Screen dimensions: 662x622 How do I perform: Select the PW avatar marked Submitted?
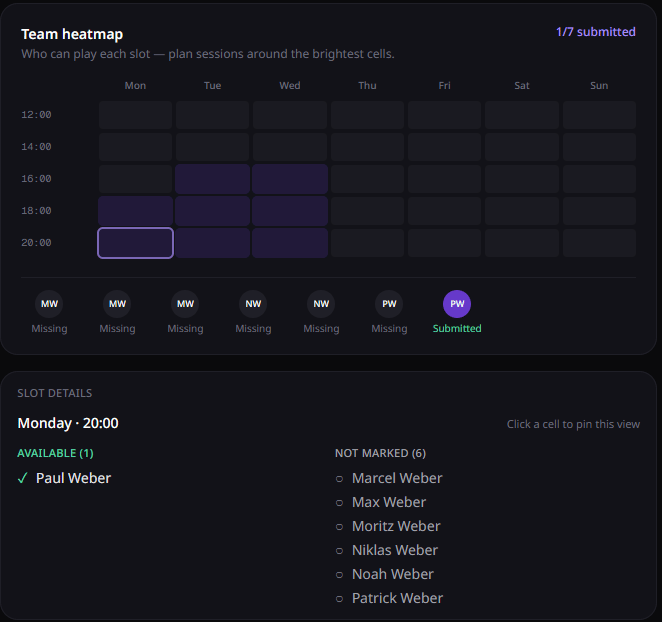click(x=457, y=304)
